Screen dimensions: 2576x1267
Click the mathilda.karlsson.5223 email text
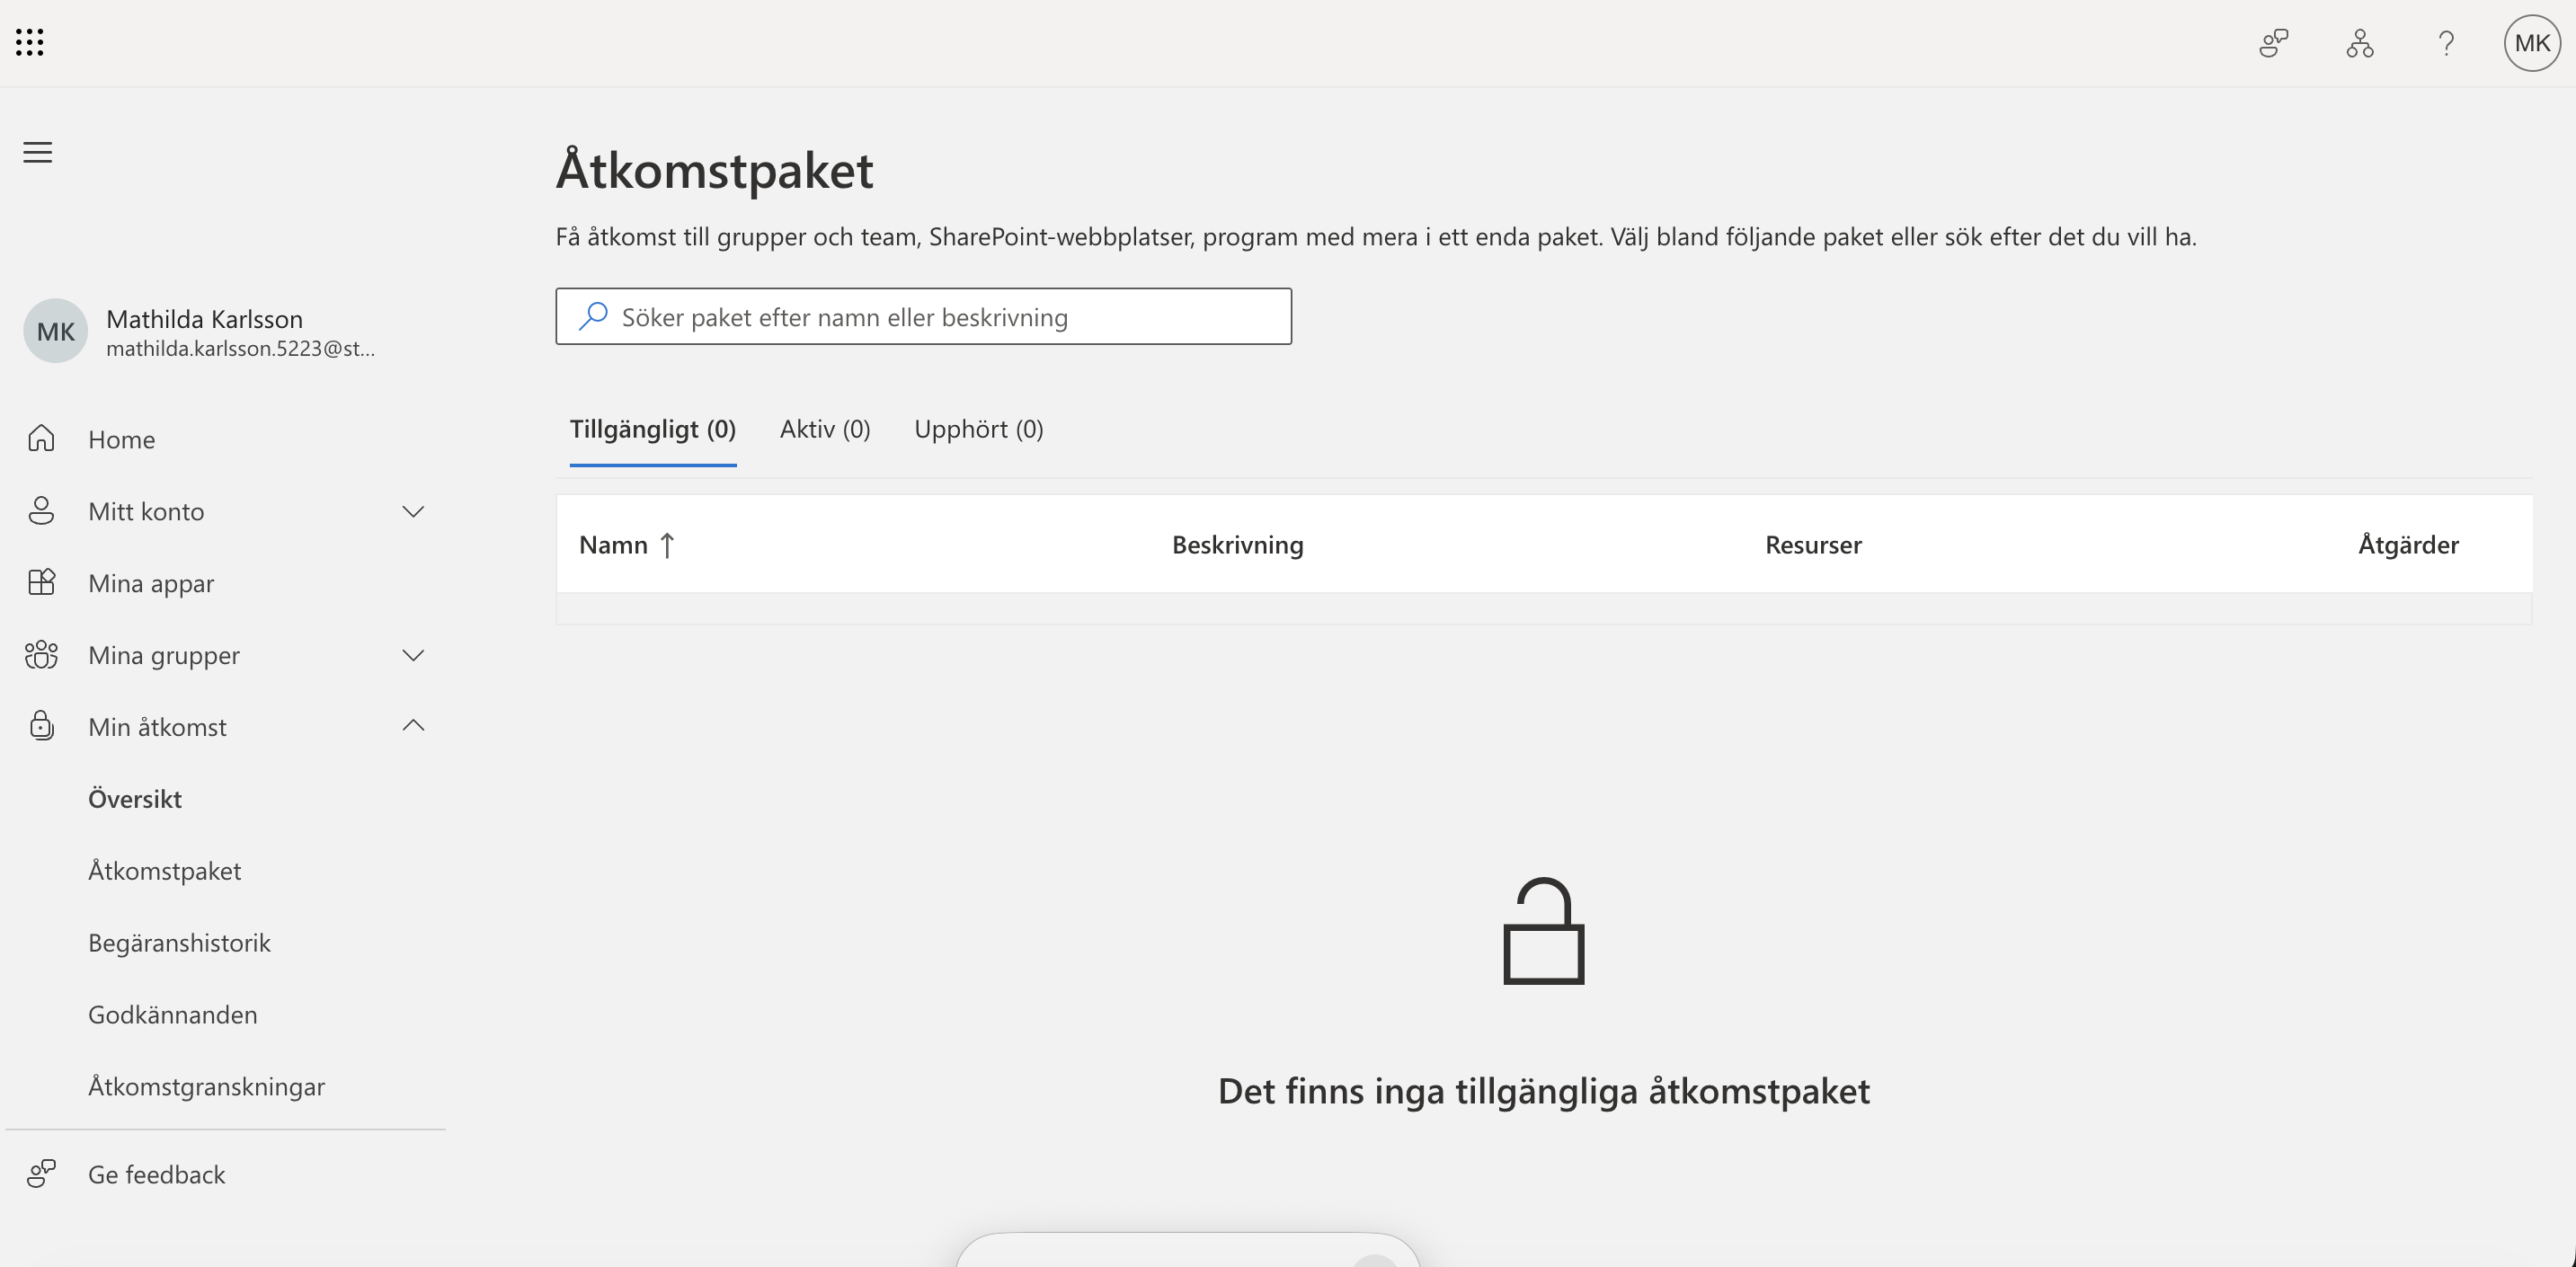pyautogui.click(x=240, y=349)
